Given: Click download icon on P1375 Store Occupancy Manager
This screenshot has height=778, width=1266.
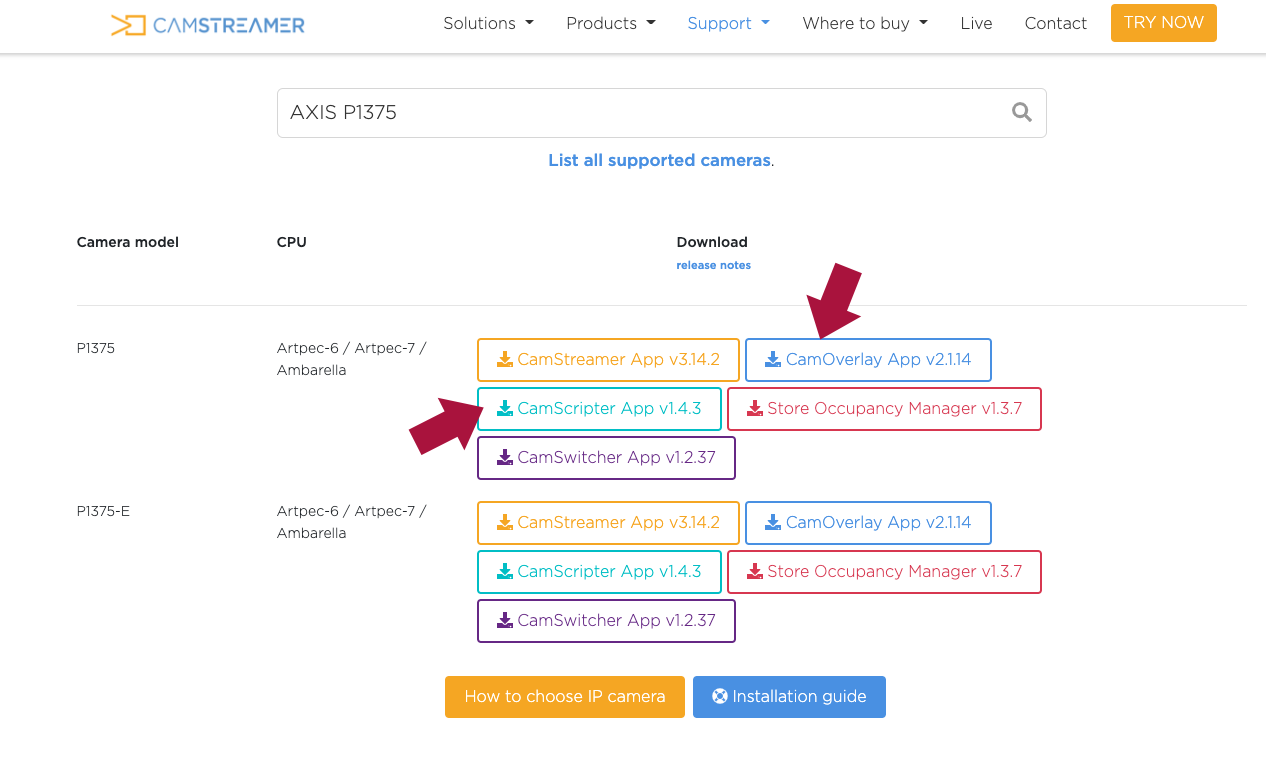Looking at the screenshot, I should (x=755, y=409).
